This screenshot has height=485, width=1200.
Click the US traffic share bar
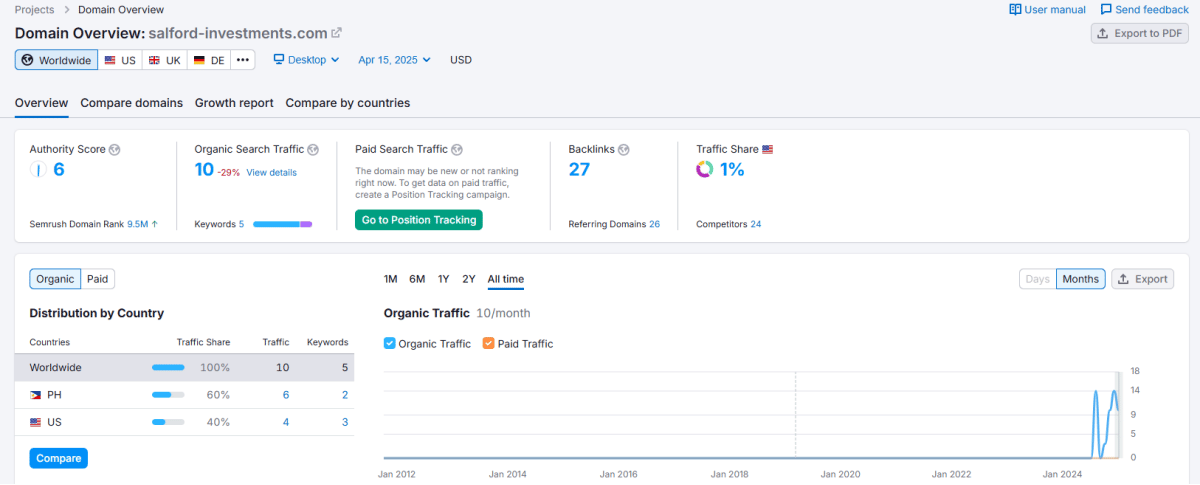pyautogui.click(x=168, y=422)
